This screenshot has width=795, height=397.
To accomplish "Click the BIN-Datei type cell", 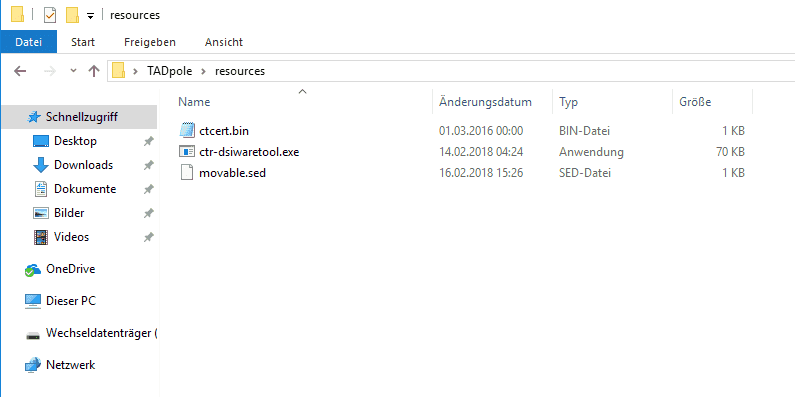I will pyautogui.click(x=584, y=131).
